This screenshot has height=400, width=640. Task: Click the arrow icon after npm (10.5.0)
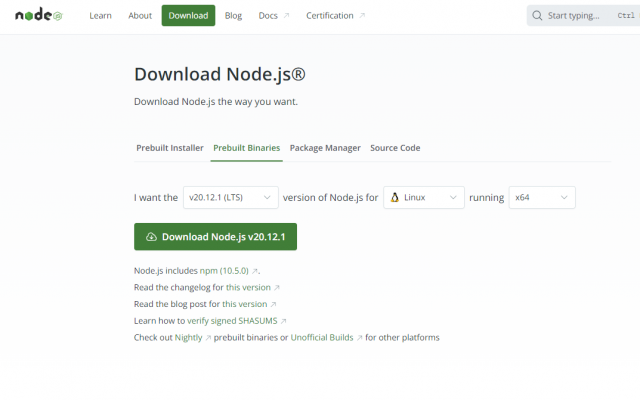pos(255,271)
